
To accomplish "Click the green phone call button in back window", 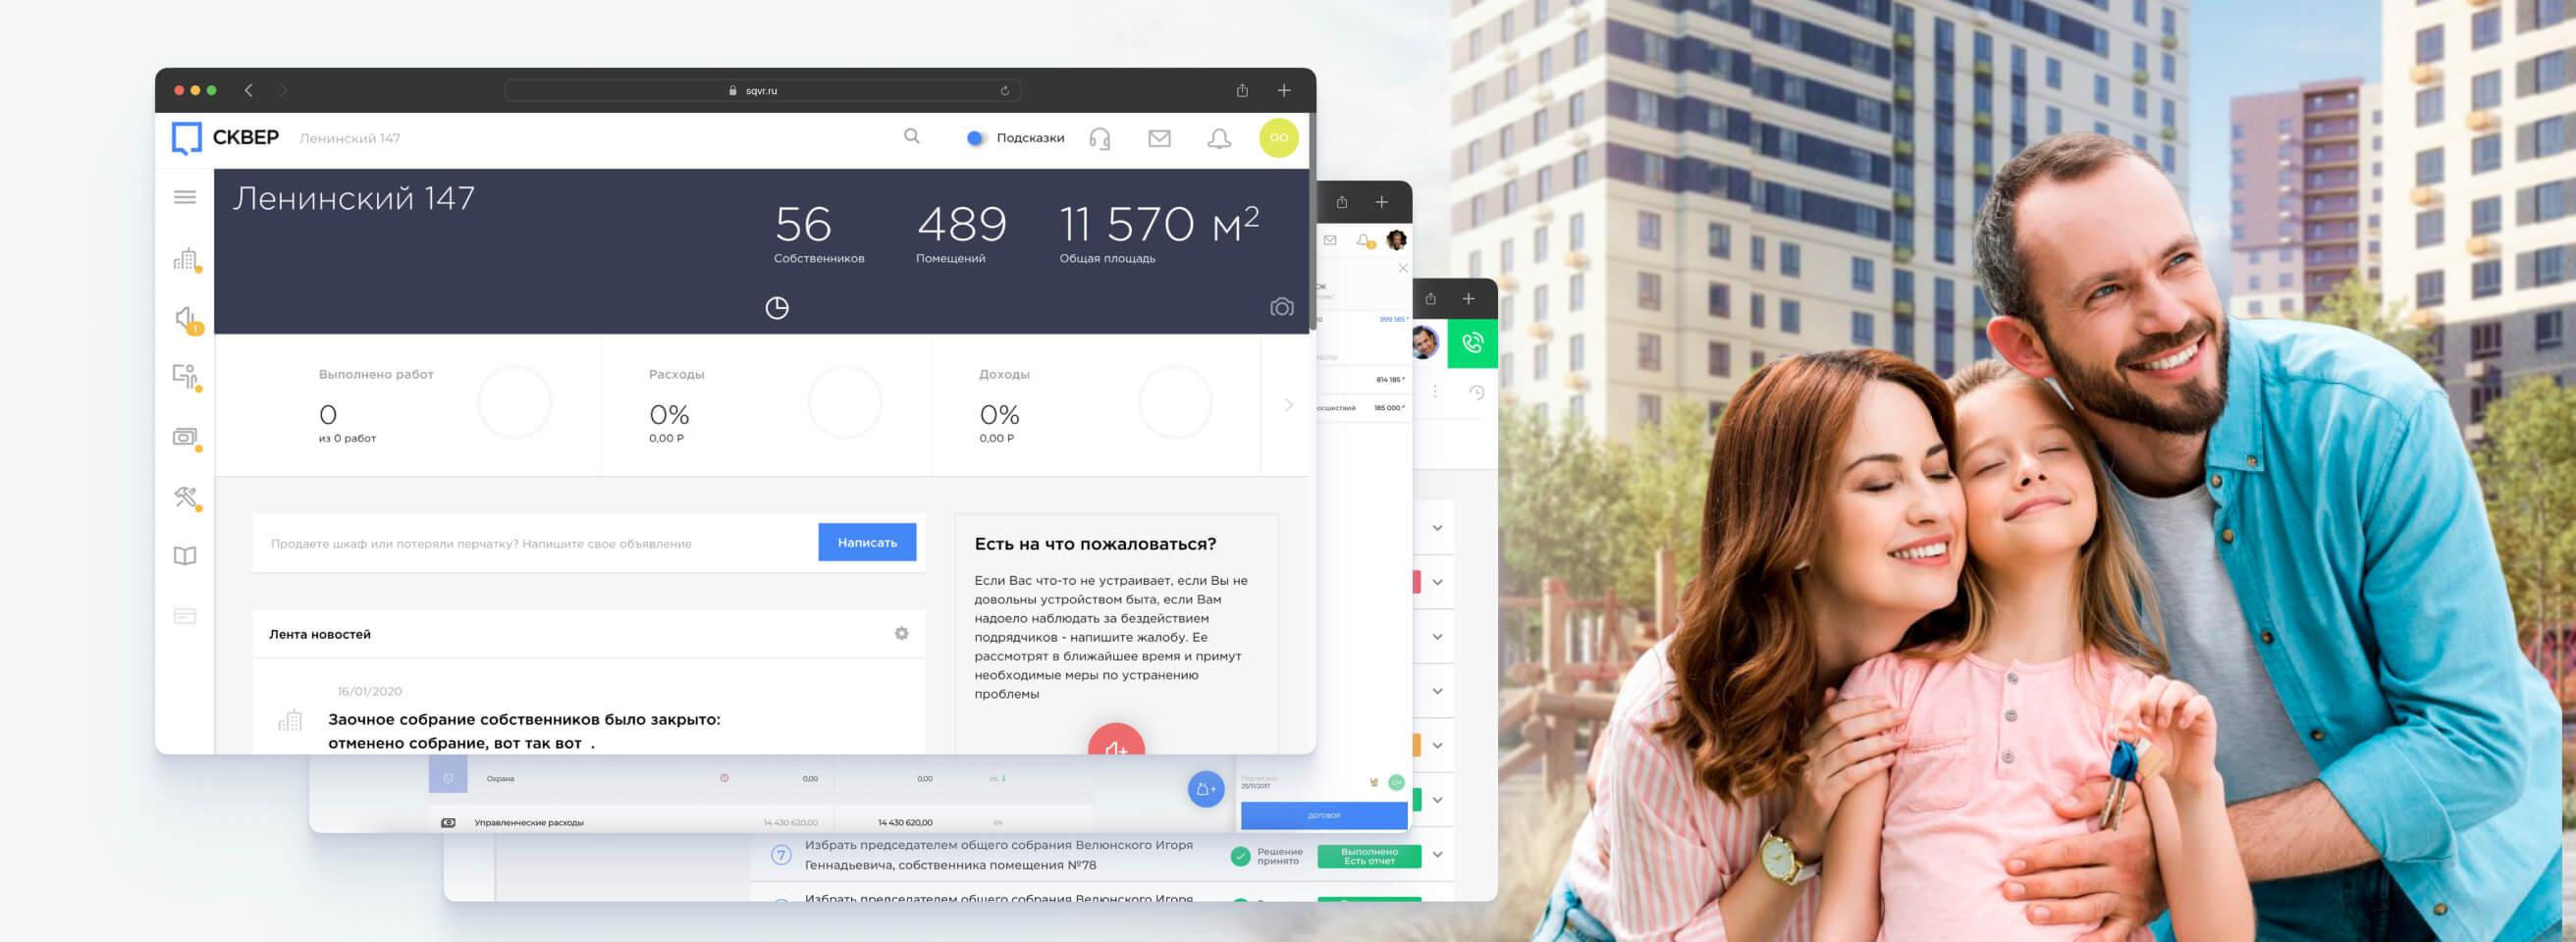I will pos(1473,343).
